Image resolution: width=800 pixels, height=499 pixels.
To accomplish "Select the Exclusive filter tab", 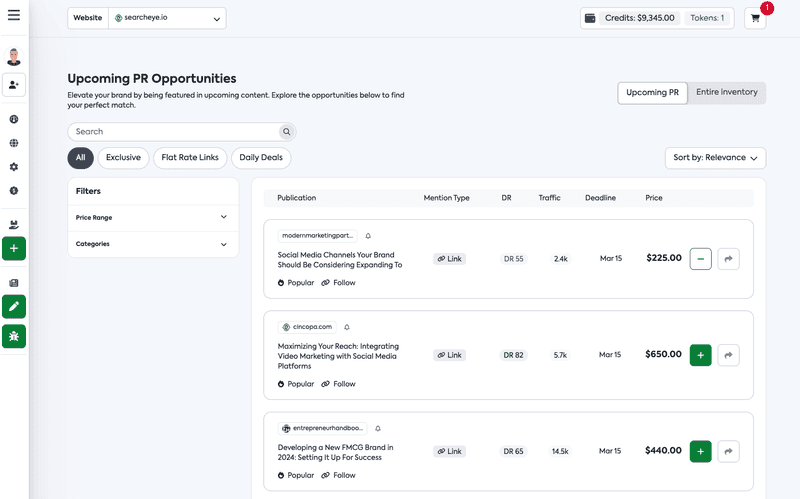I will tap(123, 158).
